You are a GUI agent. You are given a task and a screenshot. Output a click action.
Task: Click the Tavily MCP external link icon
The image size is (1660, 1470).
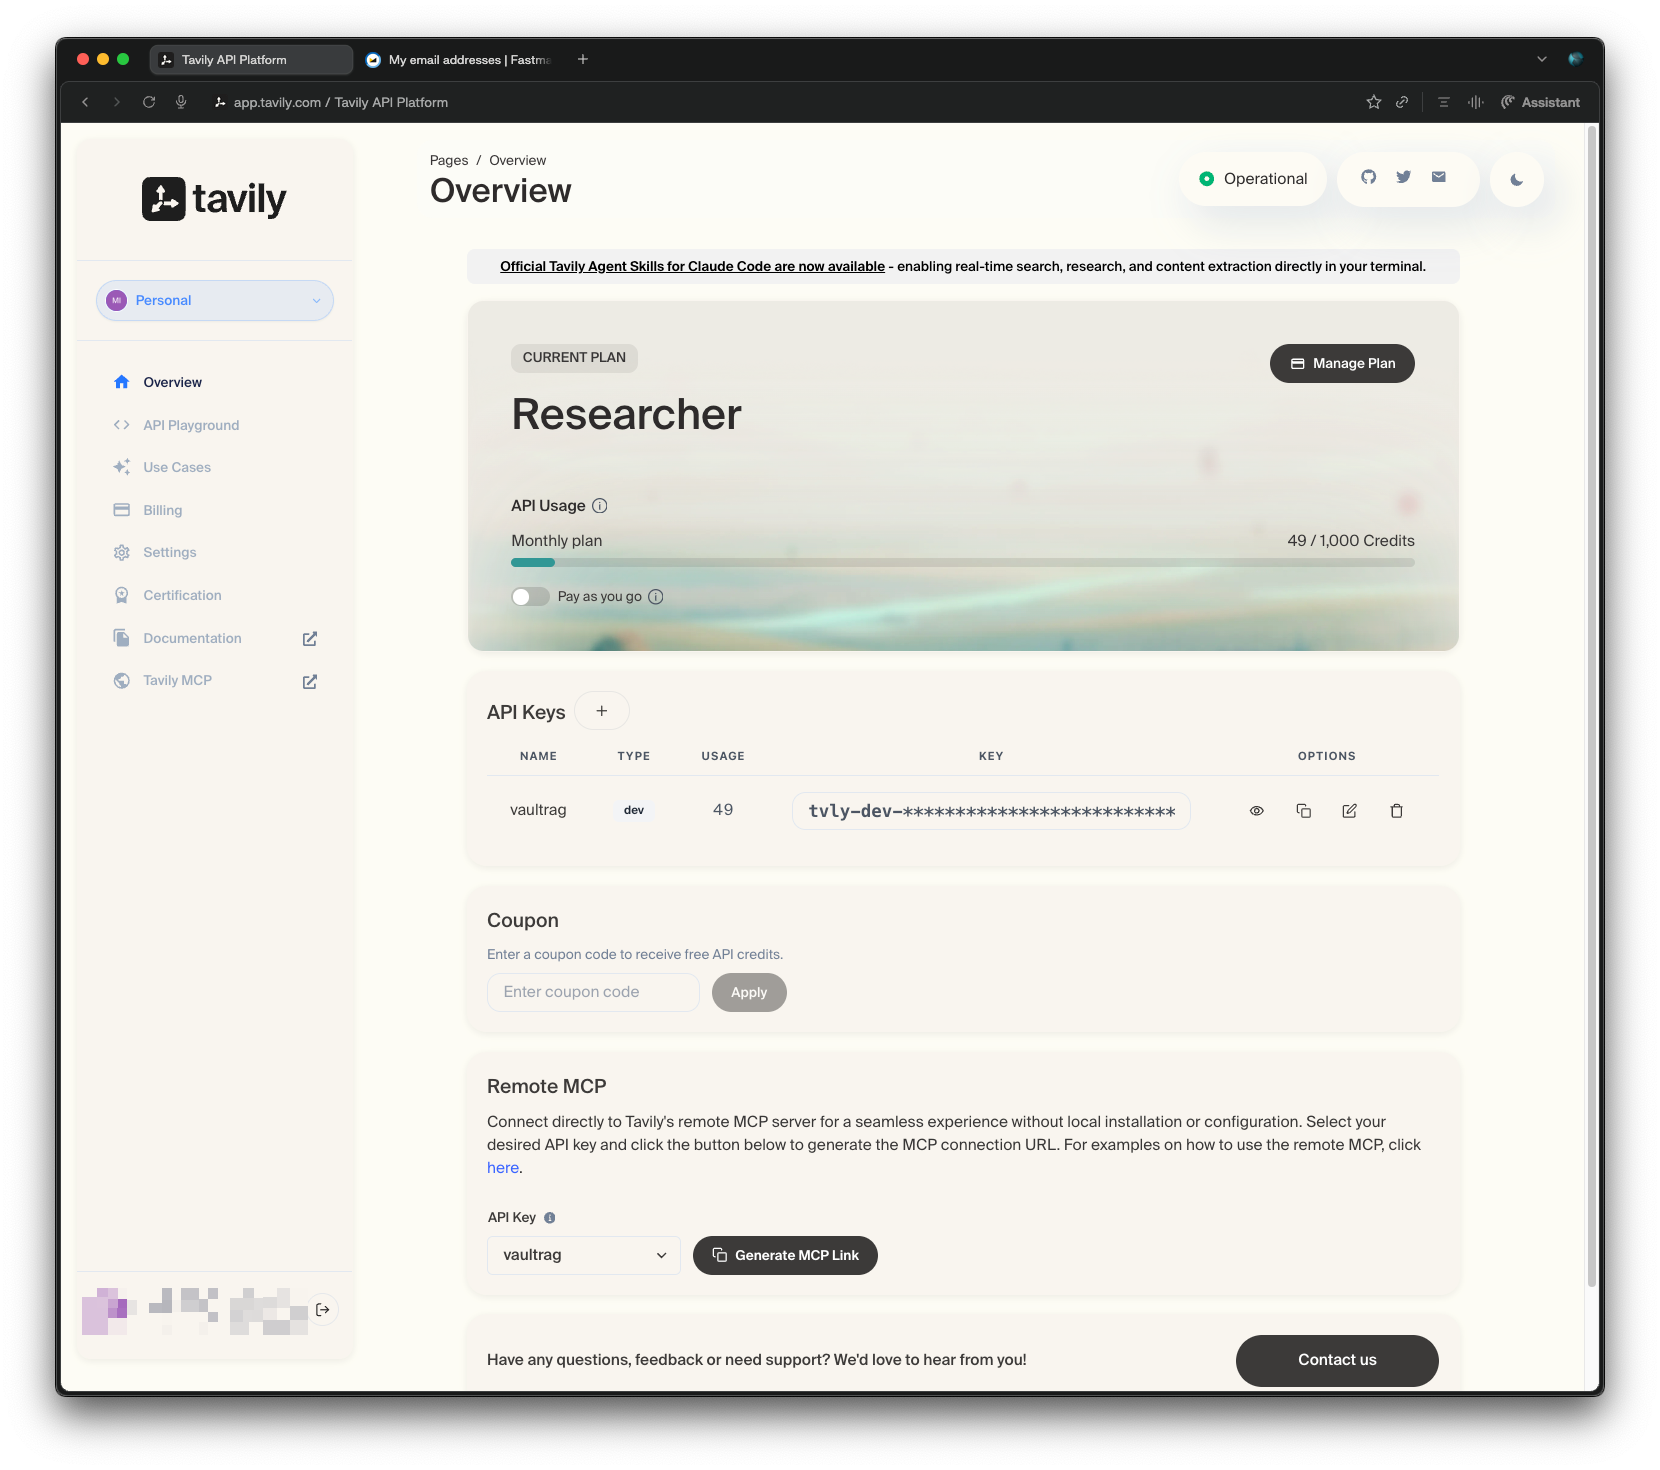(310, 681)
